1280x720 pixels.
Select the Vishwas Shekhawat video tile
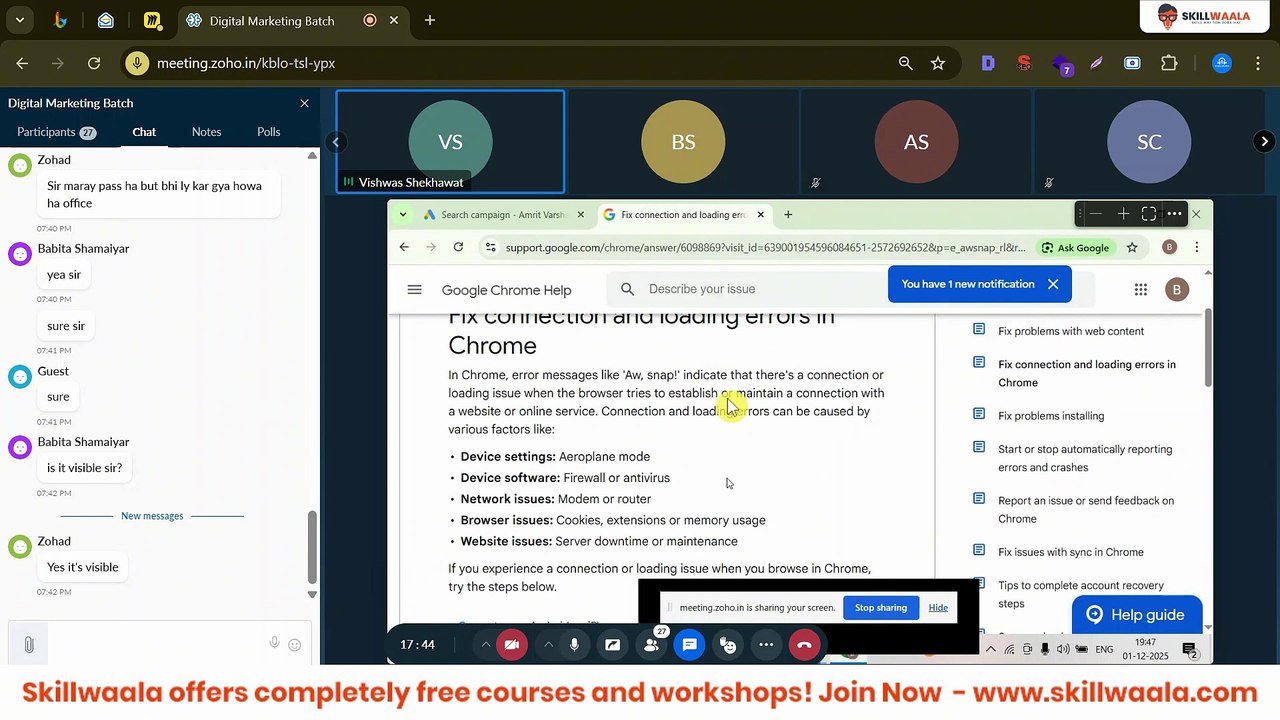tap(450, 141)
